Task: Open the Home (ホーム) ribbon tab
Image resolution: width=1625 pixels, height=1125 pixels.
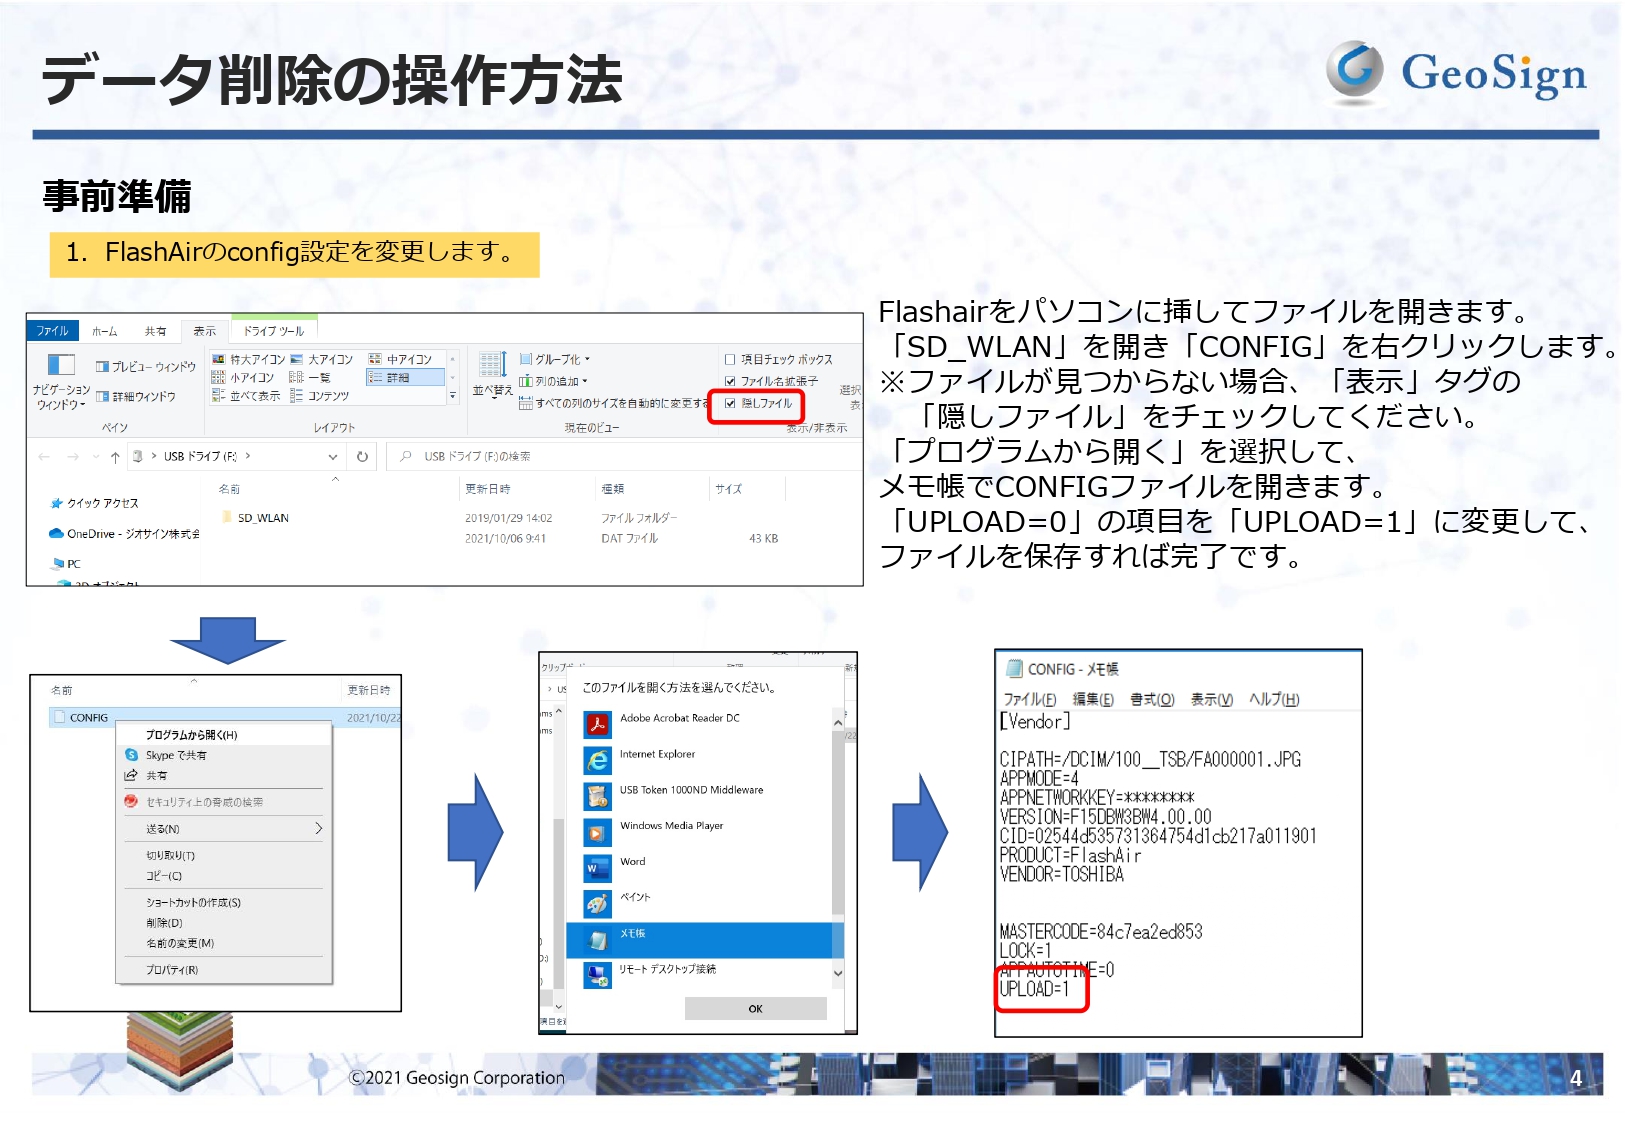Action: click(x=104, y=331)
